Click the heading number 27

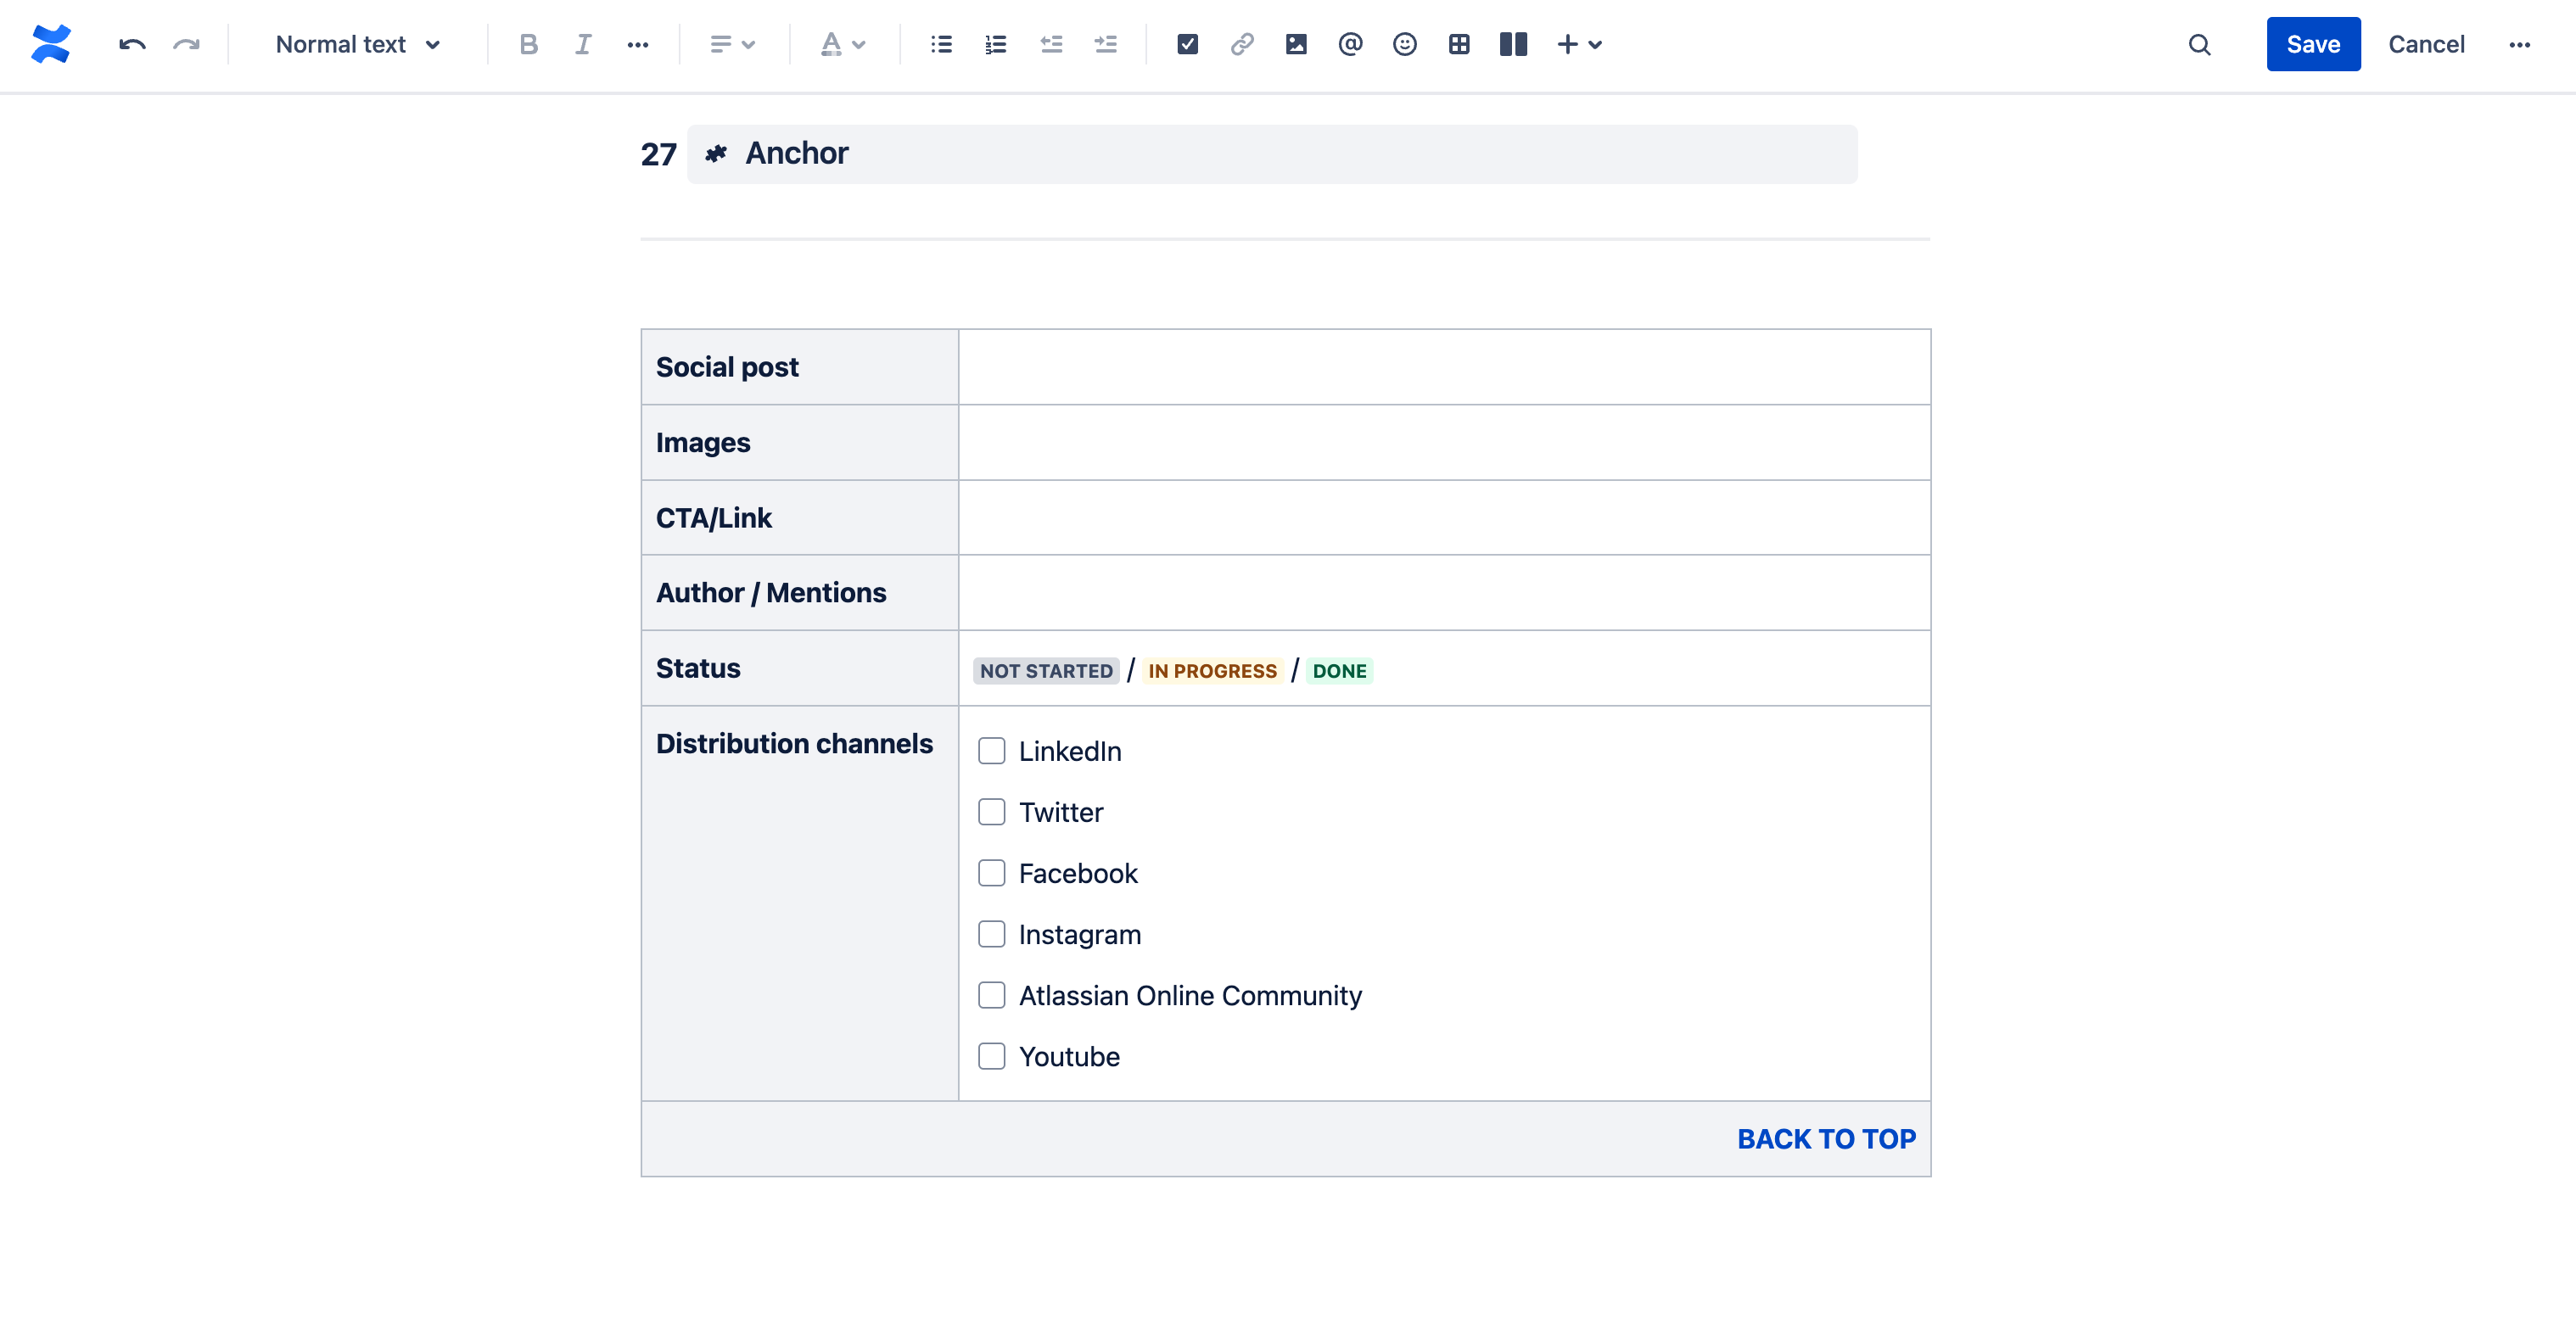(658, 154)
